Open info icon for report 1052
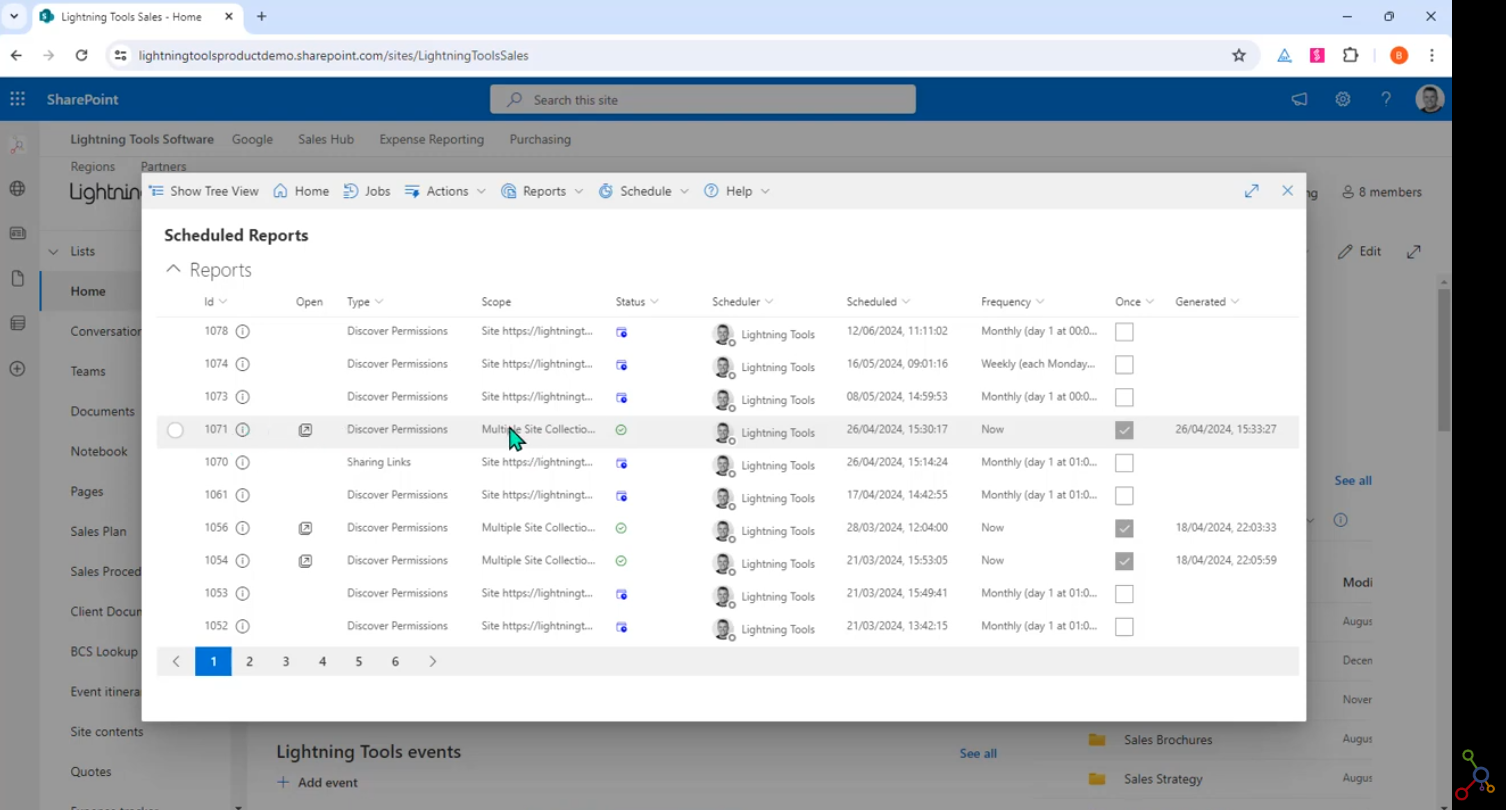The image size is (1506, 810). (242, 626)
